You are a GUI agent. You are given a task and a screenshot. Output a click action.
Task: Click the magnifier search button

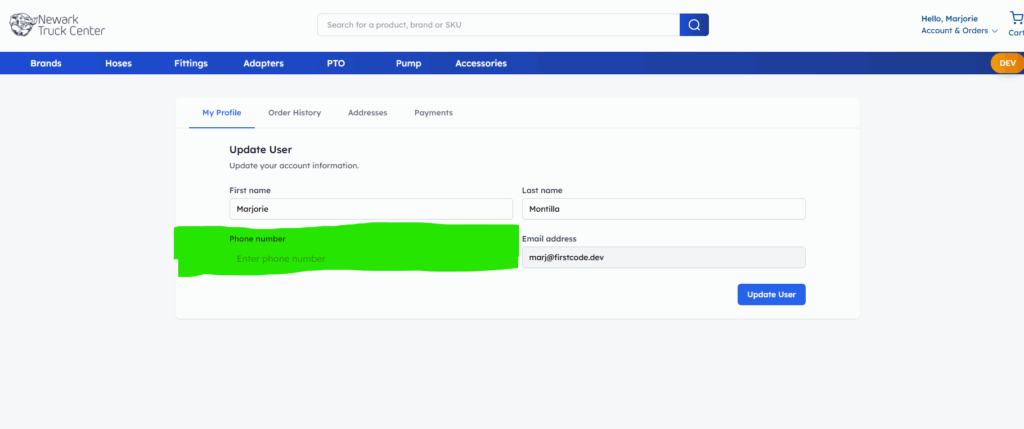pyautogui.click(x=694, y=24)
